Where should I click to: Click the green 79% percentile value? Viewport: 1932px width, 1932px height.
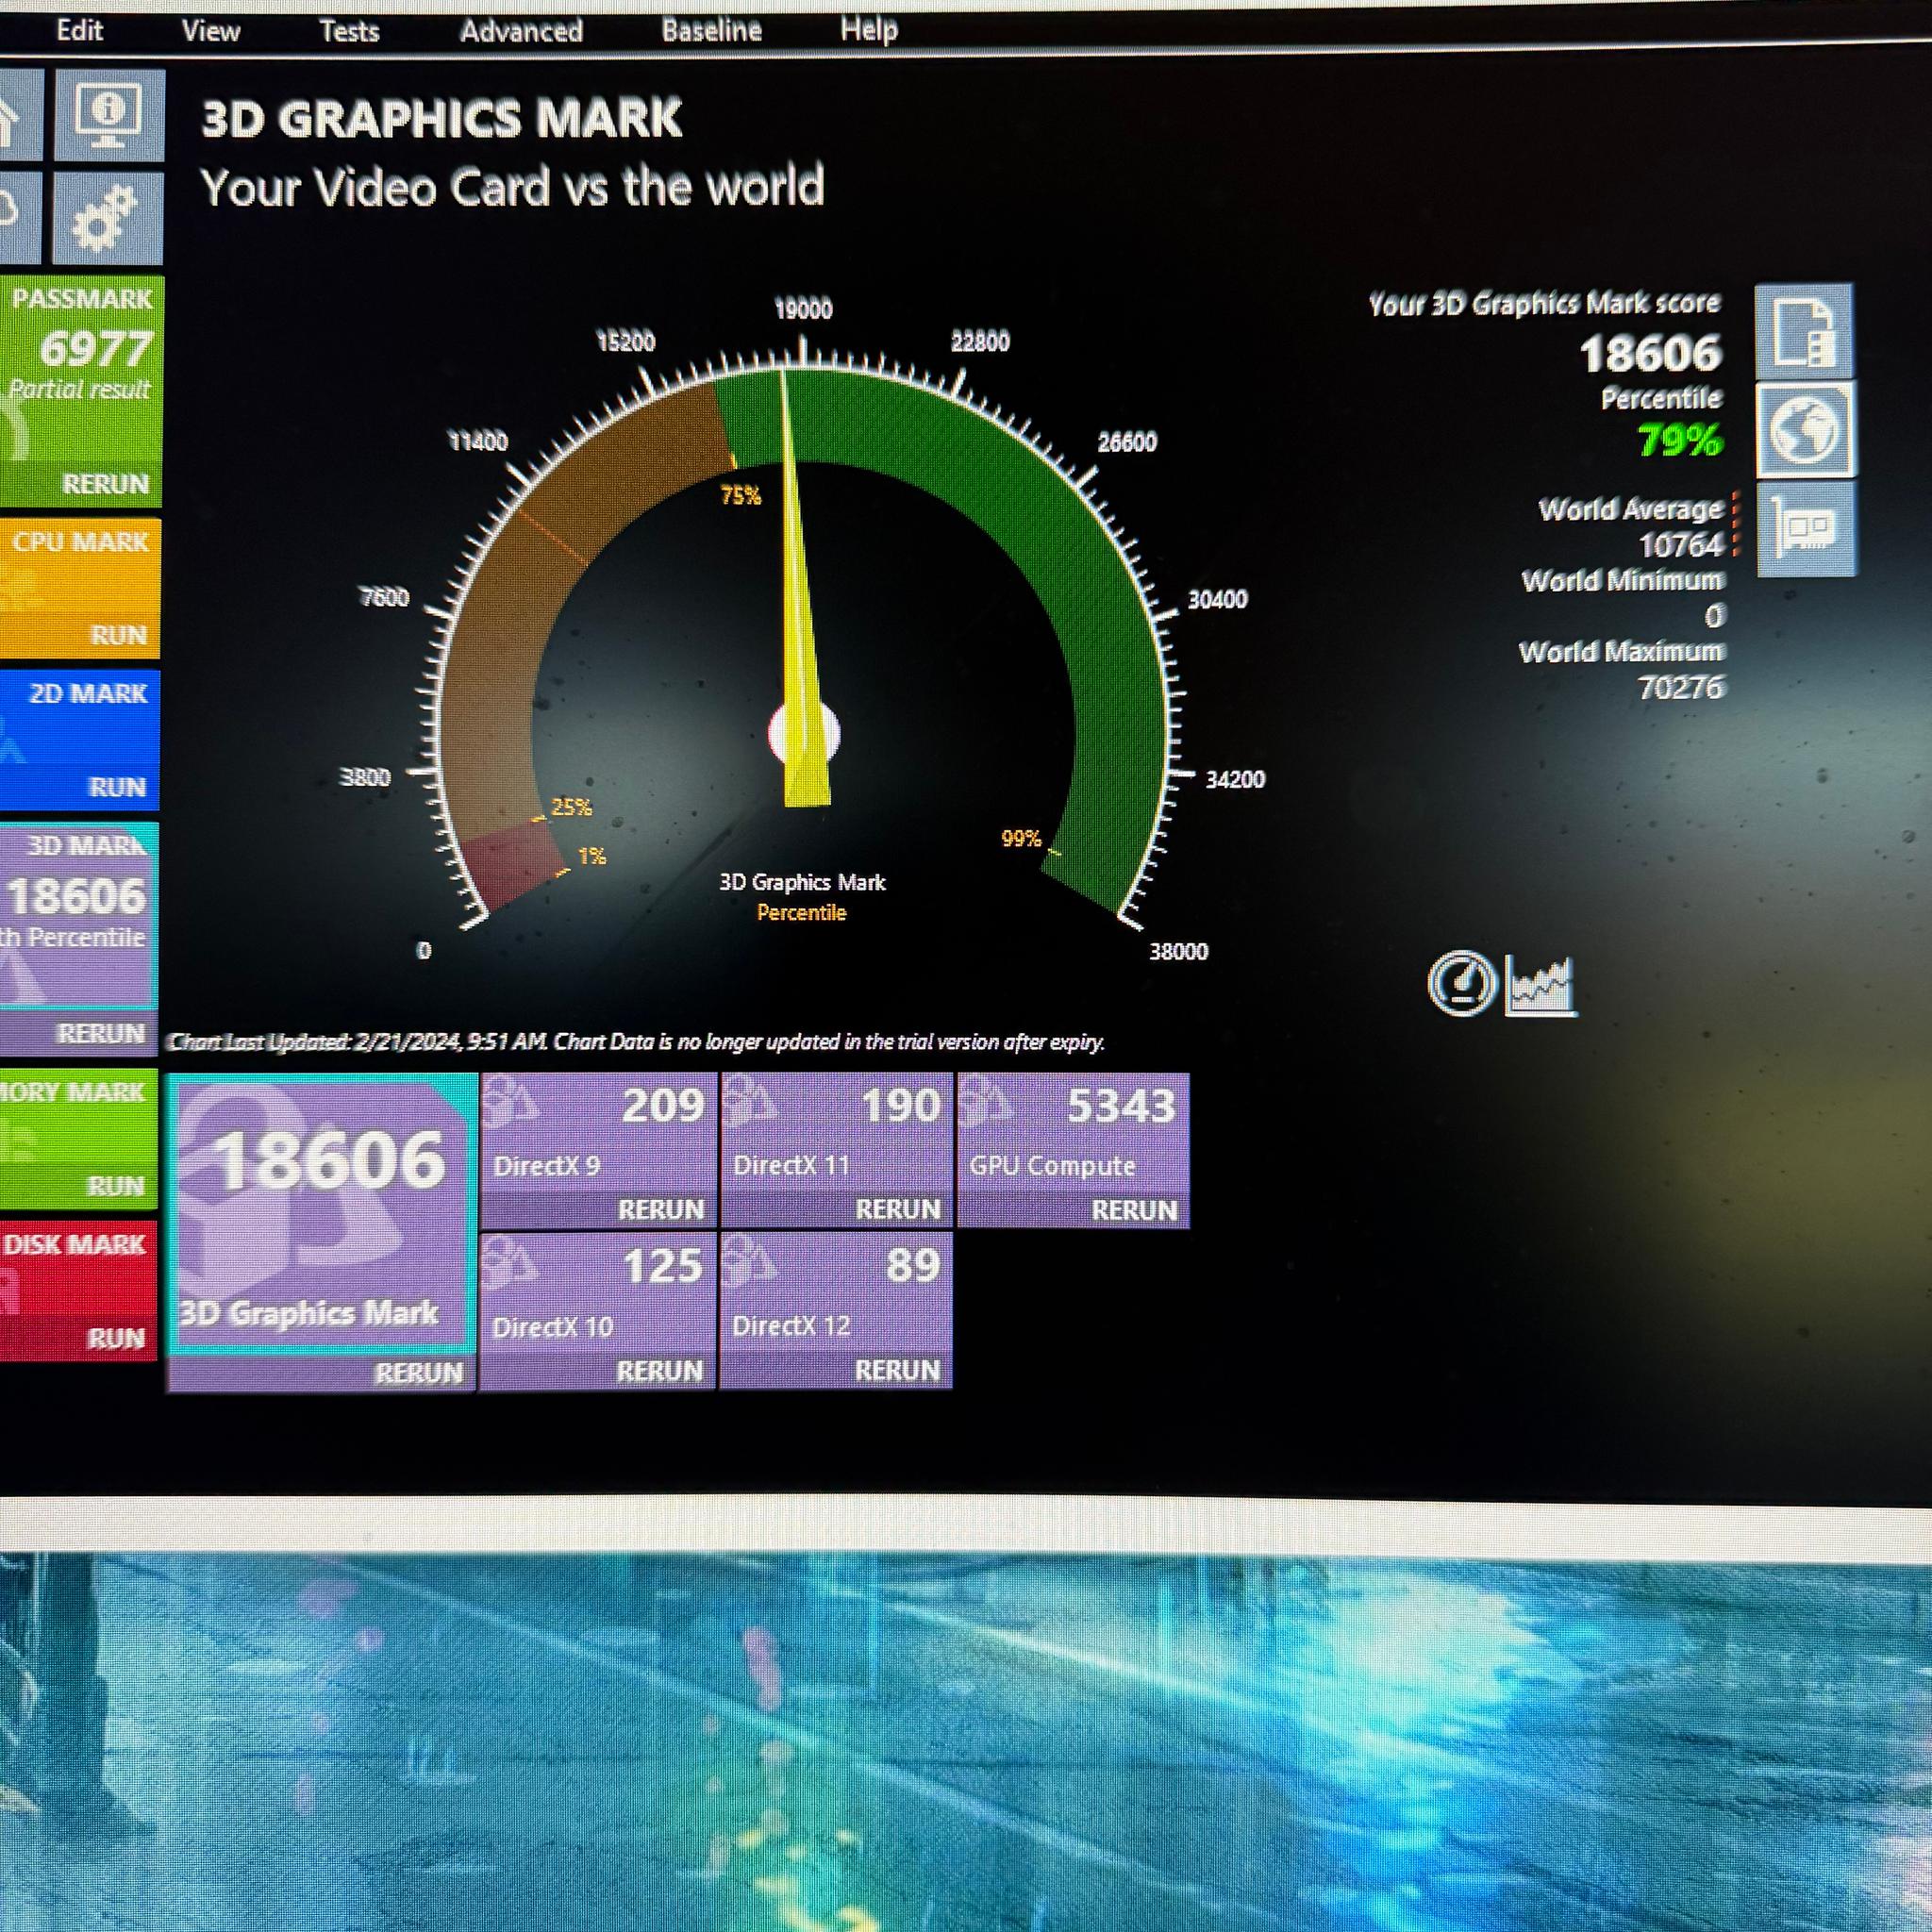(1680, 440)
